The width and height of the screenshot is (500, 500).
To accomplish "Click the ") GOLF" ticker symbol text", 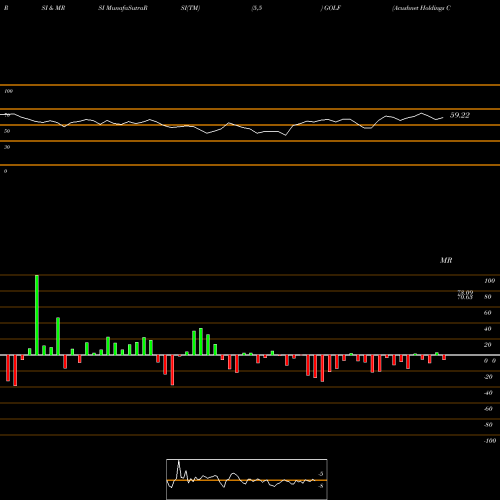I will 331,8.
